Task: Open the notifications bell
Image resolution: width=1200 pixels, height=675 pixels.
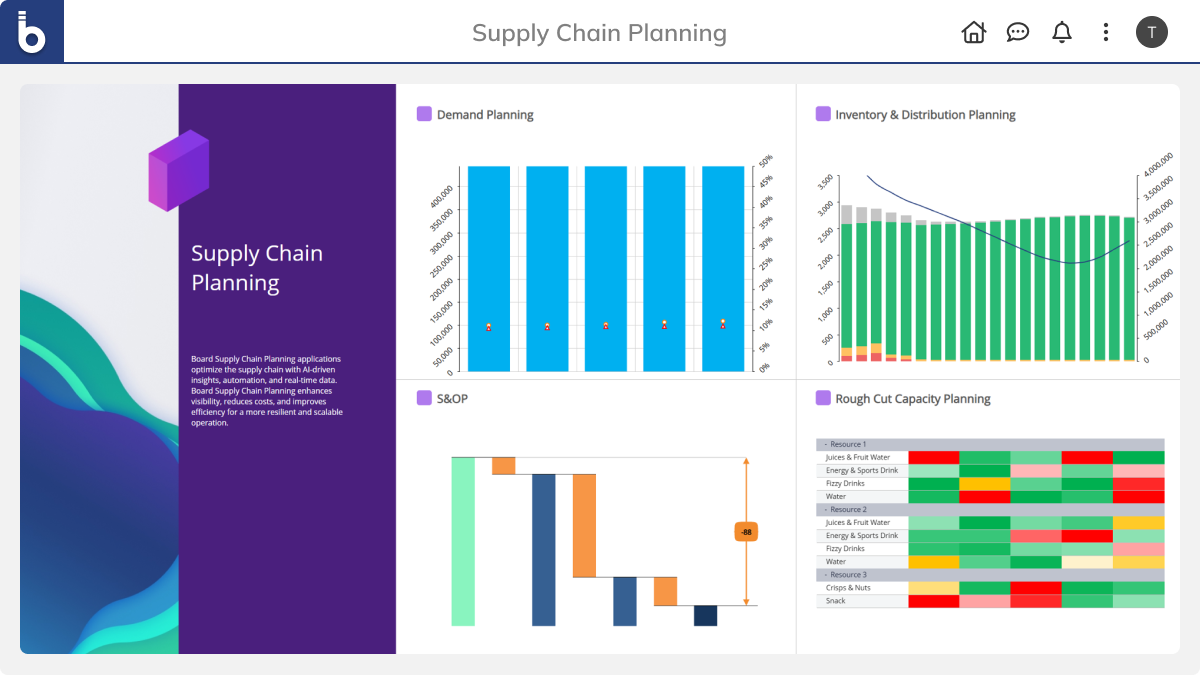Action: tap(1061, 32)
